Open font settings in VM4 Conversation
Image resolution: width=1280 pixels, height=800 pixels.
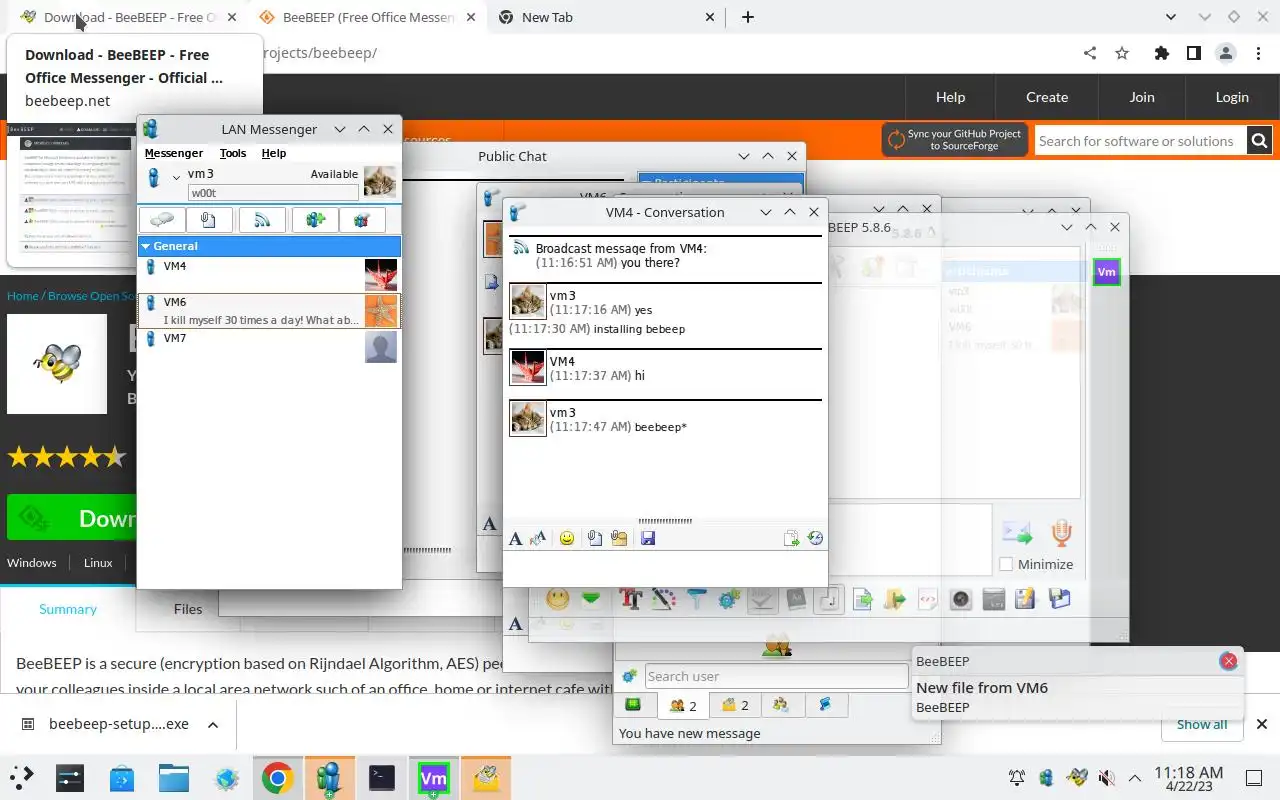[x=515, y=539]
